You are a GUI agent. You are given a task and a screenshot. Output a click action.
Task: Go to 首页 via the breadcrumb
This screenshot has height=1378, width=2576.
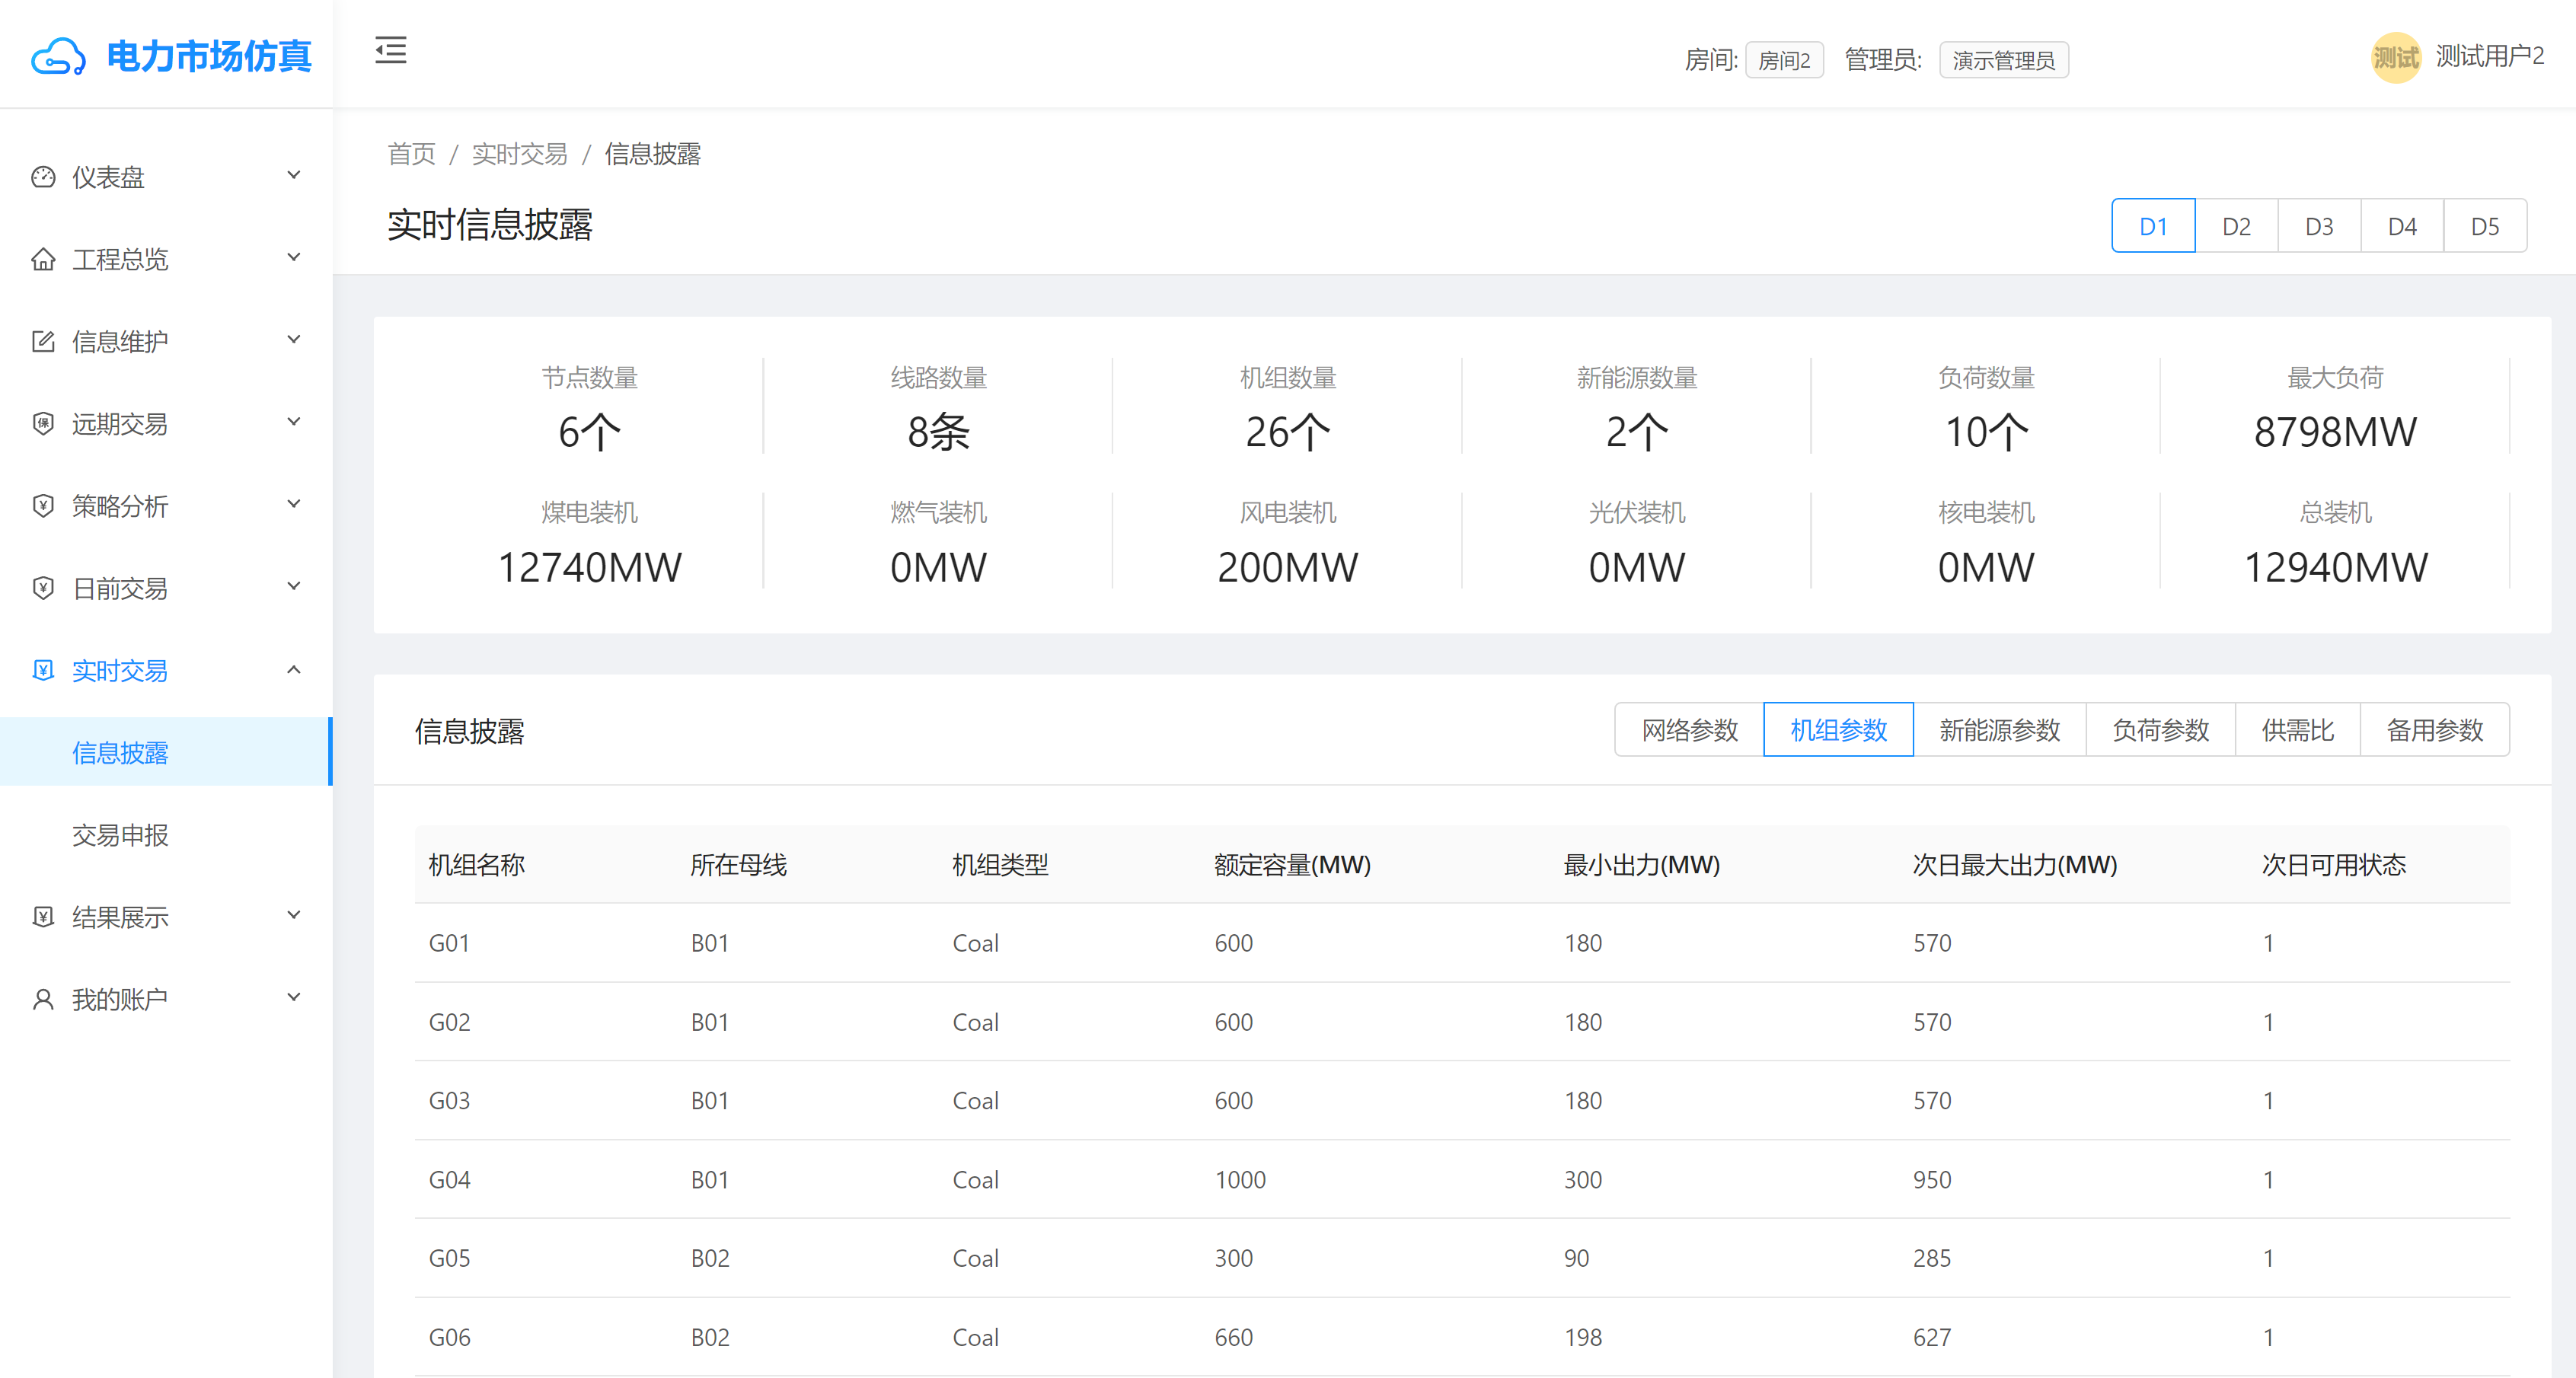point(411,154)
